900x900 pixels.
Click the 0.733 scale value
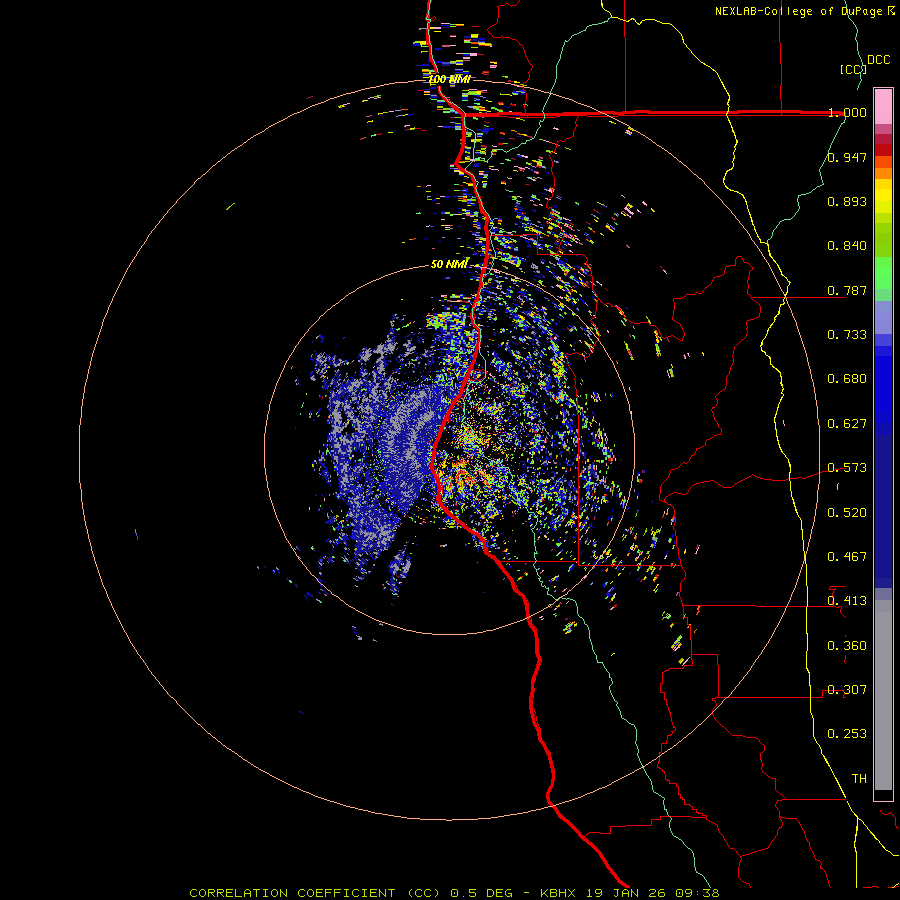847,335
